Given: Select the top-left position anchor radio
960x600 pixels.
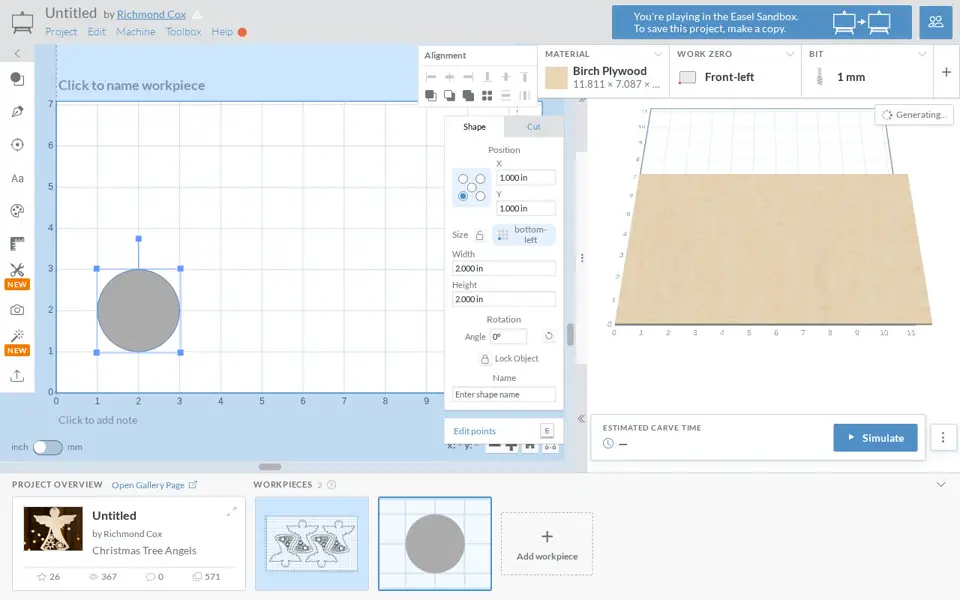Looking at the screenshot, I should (463, 179).
